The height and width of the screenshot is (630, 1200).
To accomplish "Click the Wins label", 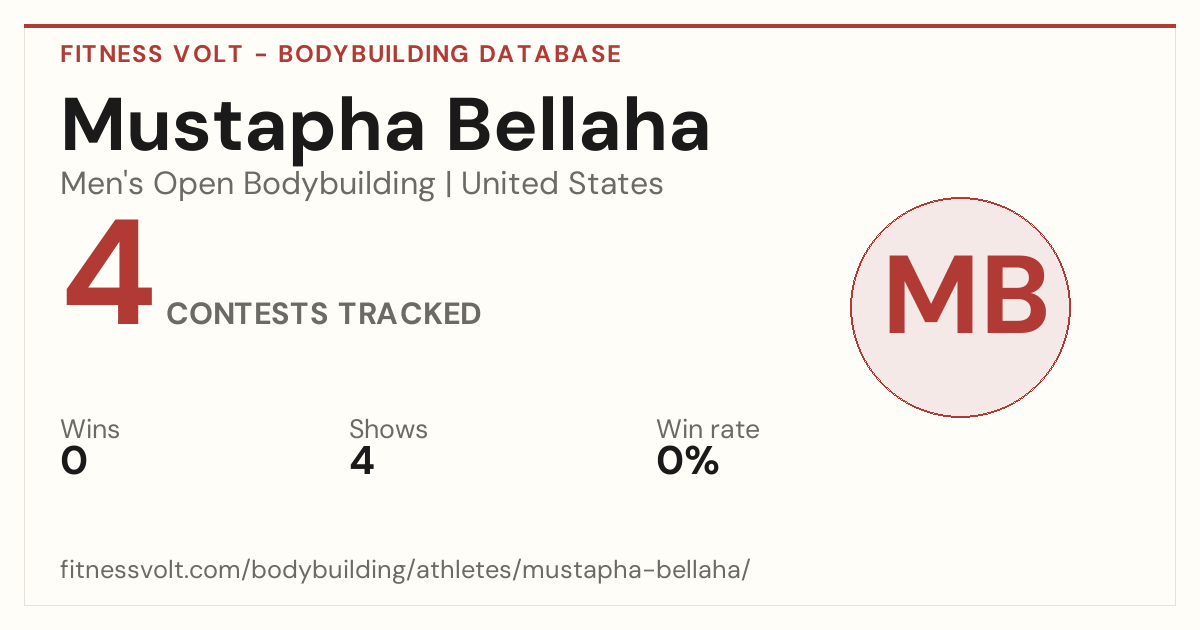I will (x=90, y=430).
